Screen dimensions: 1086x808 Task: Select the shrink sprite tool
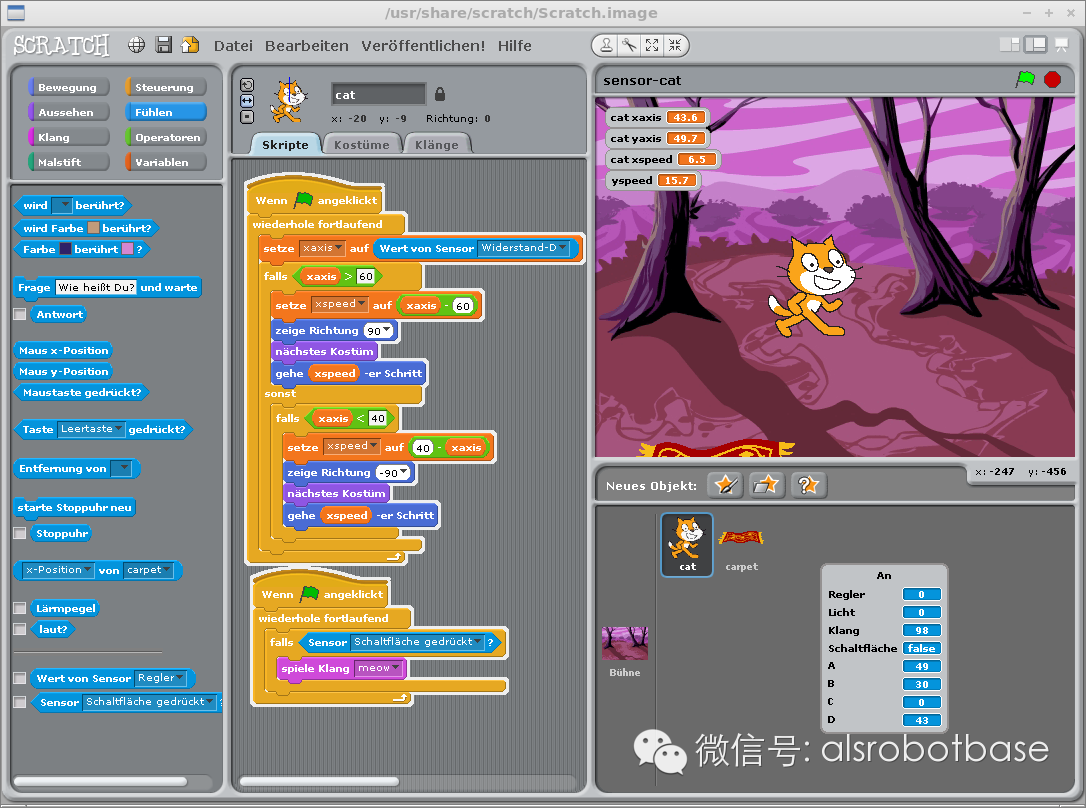click(675, 45)
